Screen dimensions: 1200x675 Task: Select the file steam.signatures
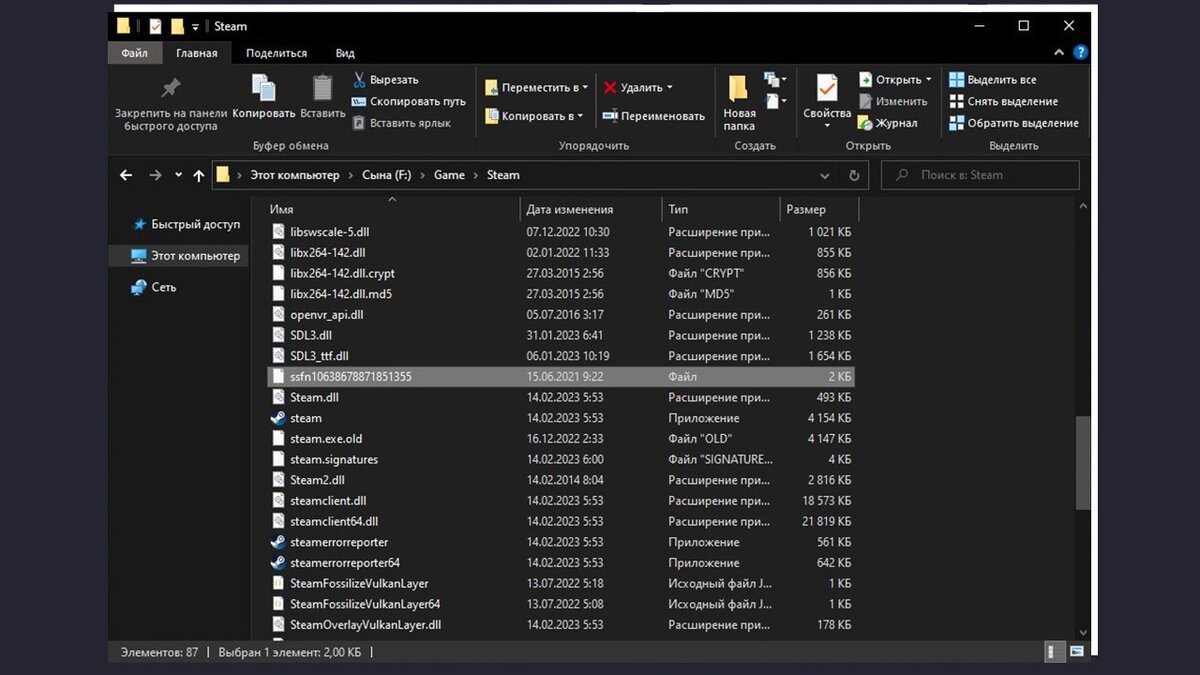(563, 460)
